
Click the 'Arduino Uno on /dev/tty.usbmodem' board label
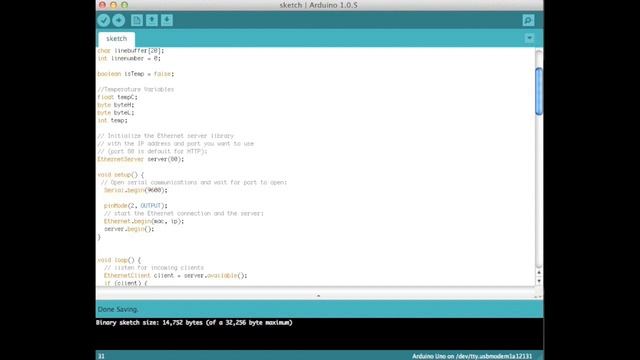[x=472, y=356]
